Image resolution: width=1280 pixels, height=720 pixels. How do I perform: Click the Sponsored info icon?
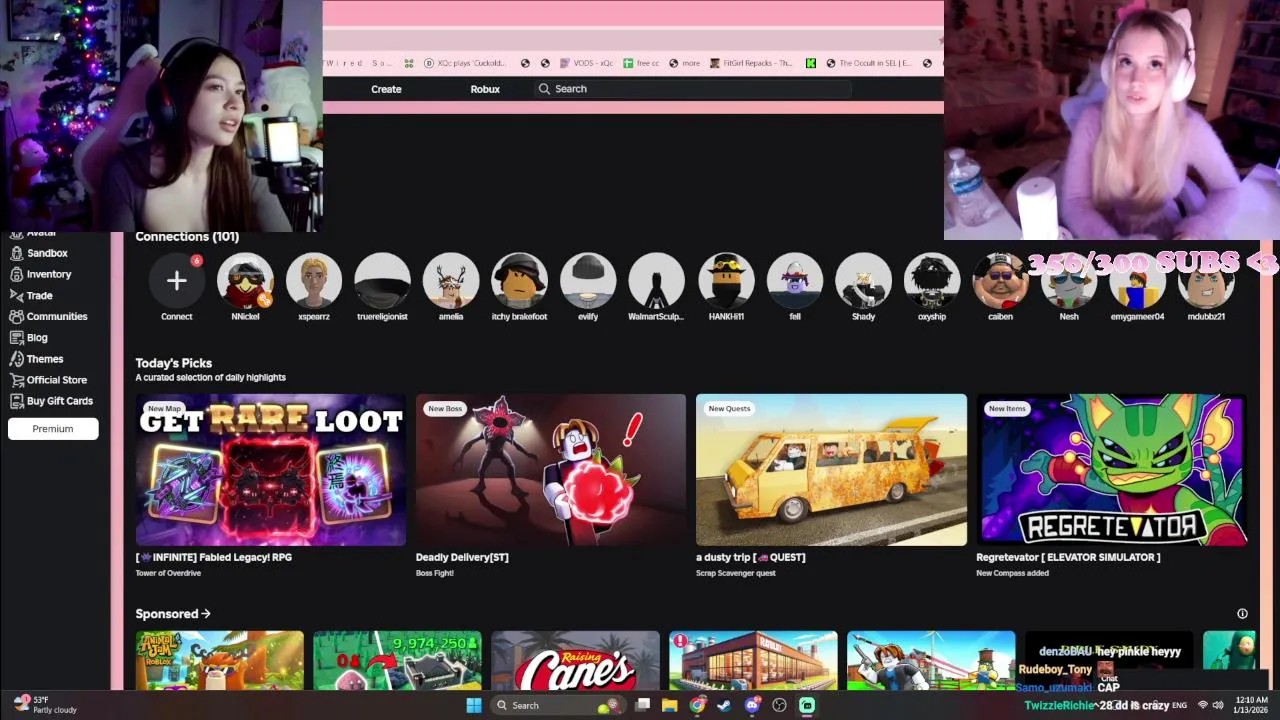tap(1242, 614)
